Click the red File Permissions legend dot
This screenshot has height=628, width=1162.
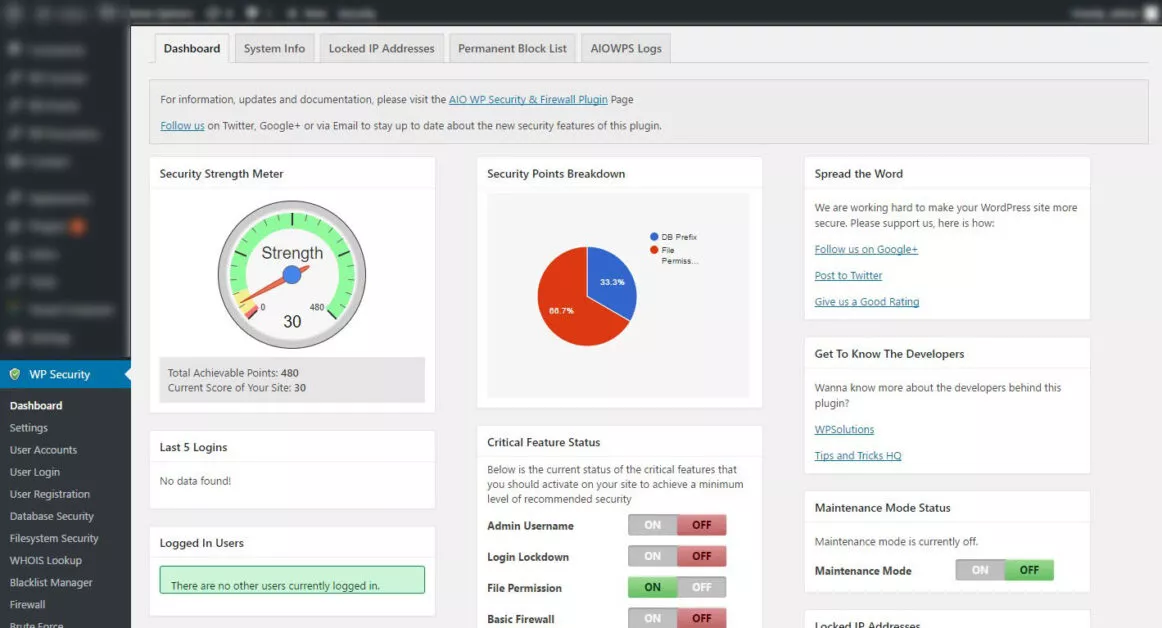click(654, 250)
